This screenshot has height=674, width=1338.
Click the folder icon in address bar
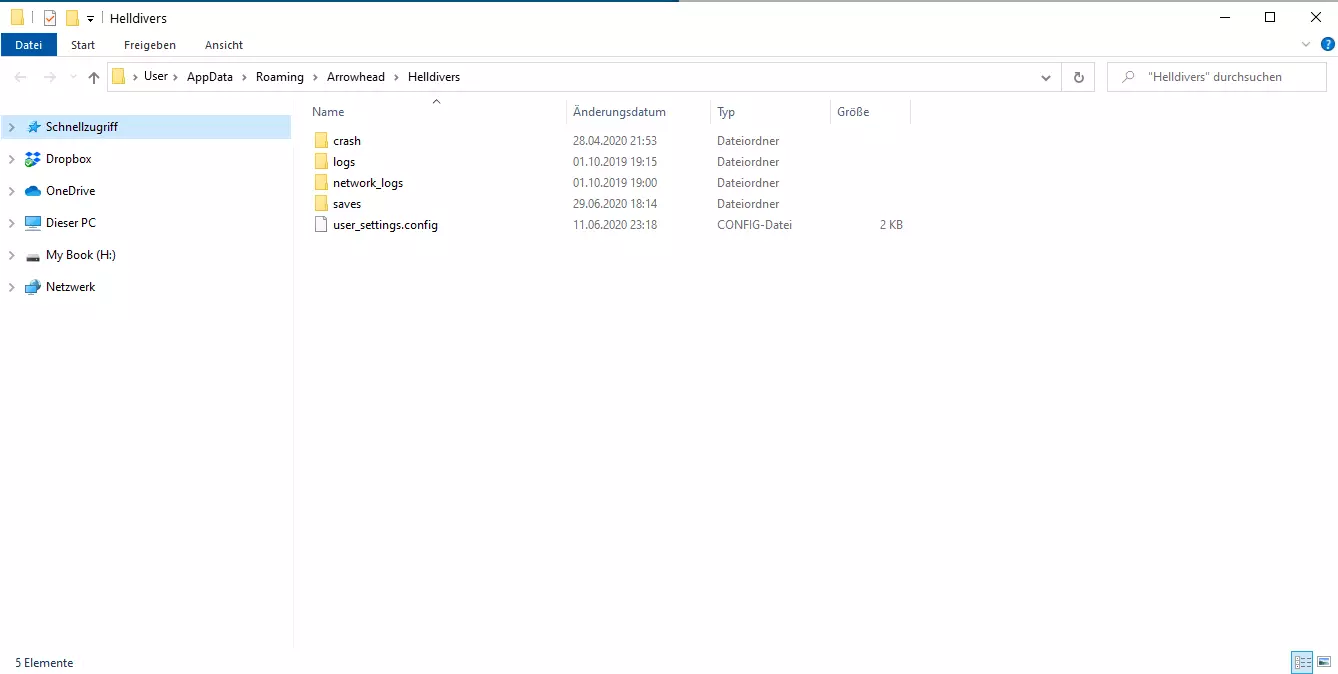pyautogui.click(x=119, y=77)
